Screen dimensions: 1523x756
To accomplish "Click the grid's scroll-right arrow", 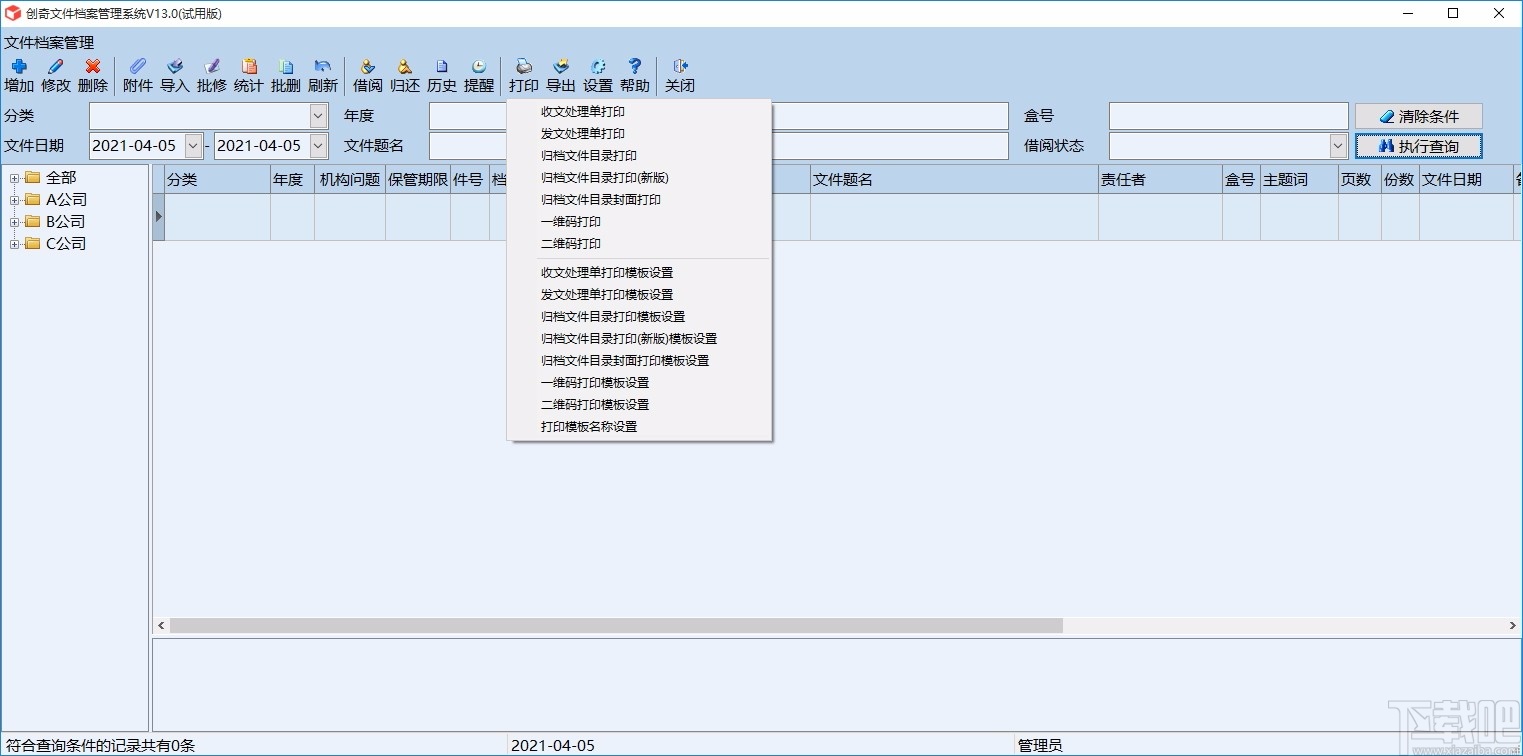I will (1512, 626).
